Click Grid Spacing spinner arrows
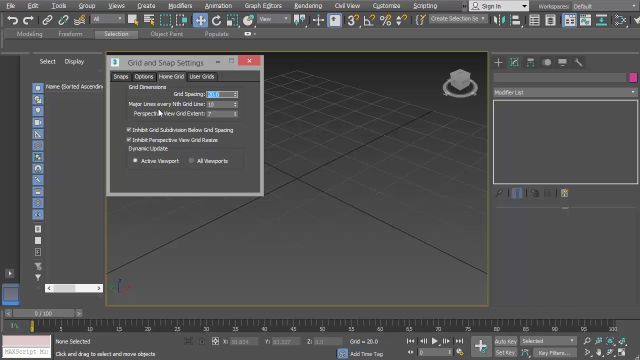The width and height of the screenshot is (640, 360). coord(235,94)
